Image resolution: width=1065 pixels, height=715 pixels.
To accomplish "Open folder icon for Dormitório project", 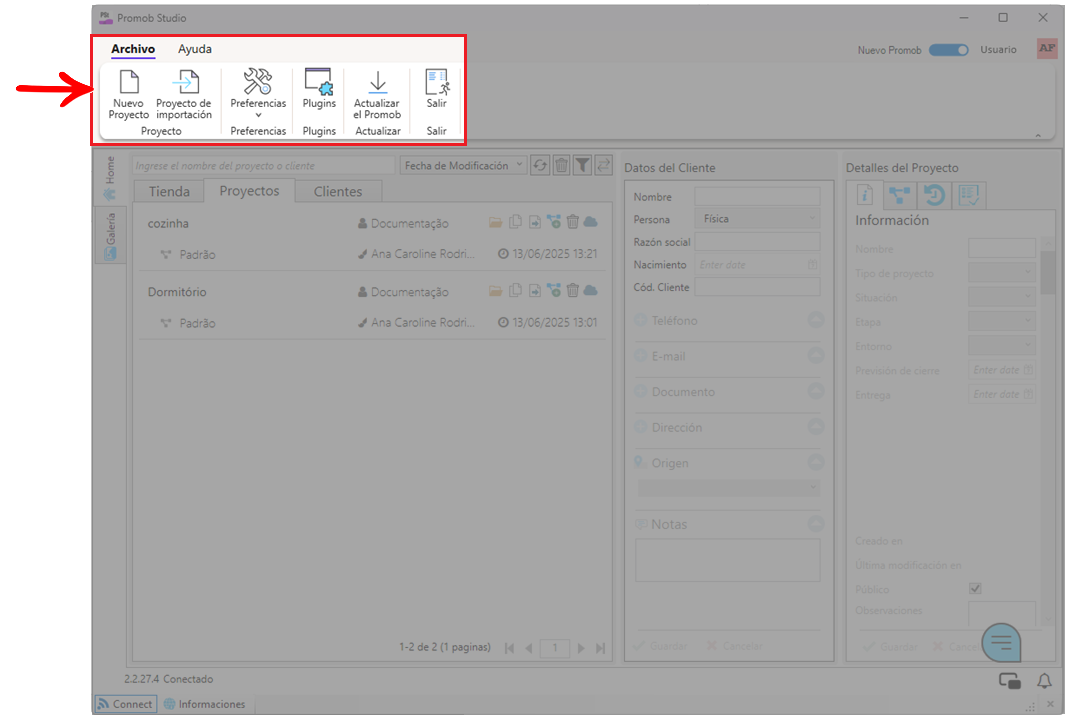I will coord(496,291).
